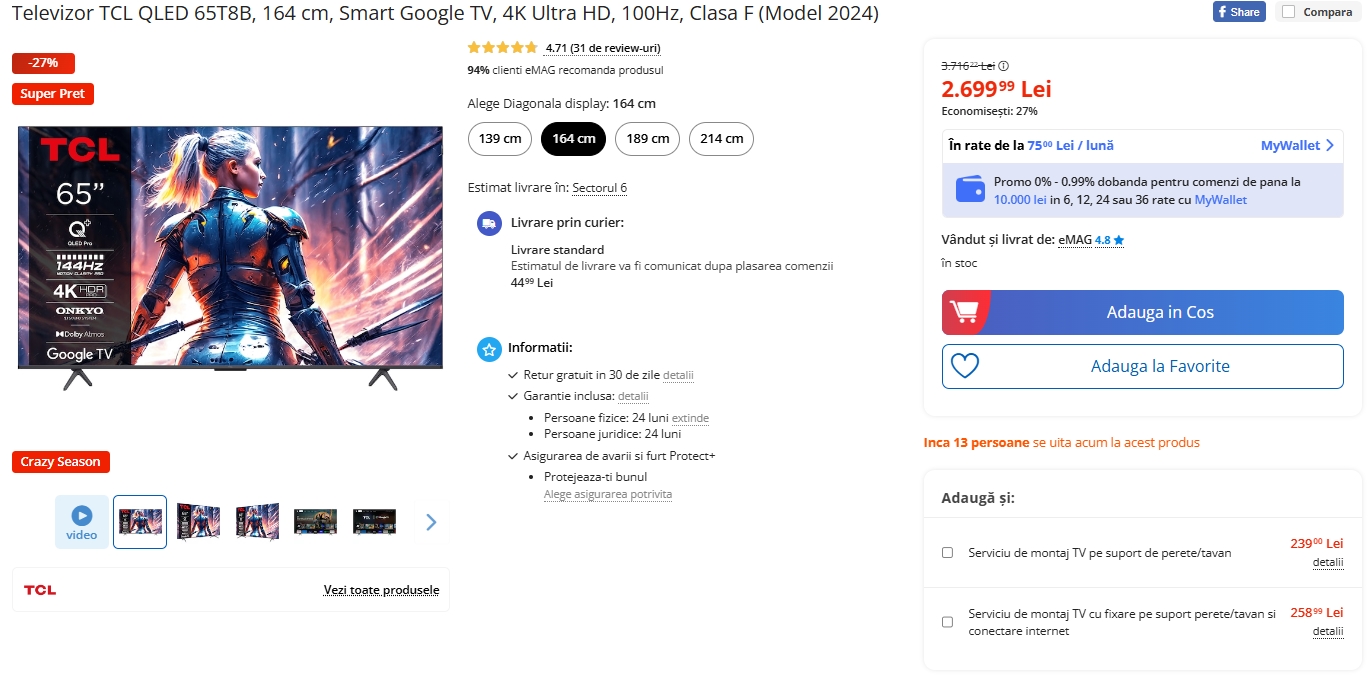
Task: Select the 214 cm display size
Action: coord(721,139)
